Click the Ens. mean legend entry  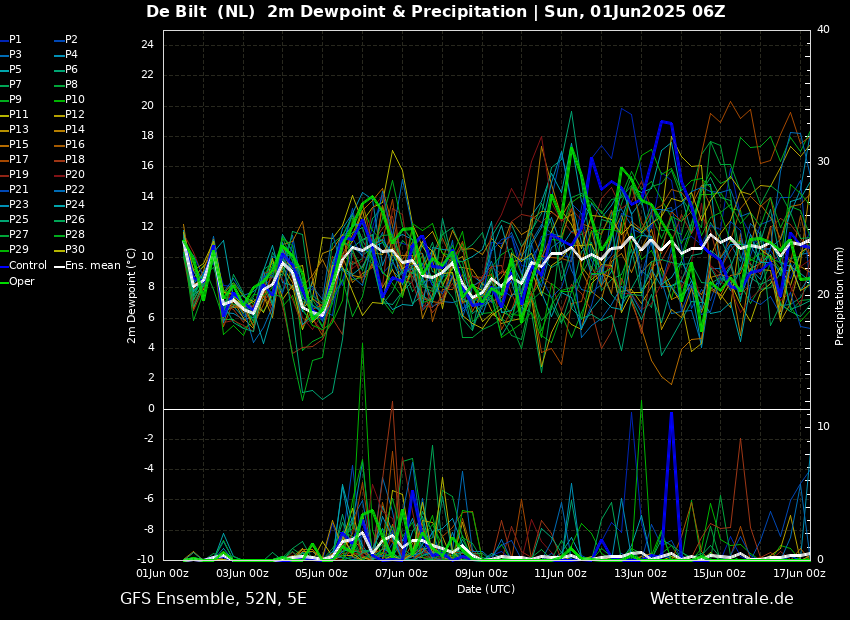pyautogui.click(x=87, y=266)
